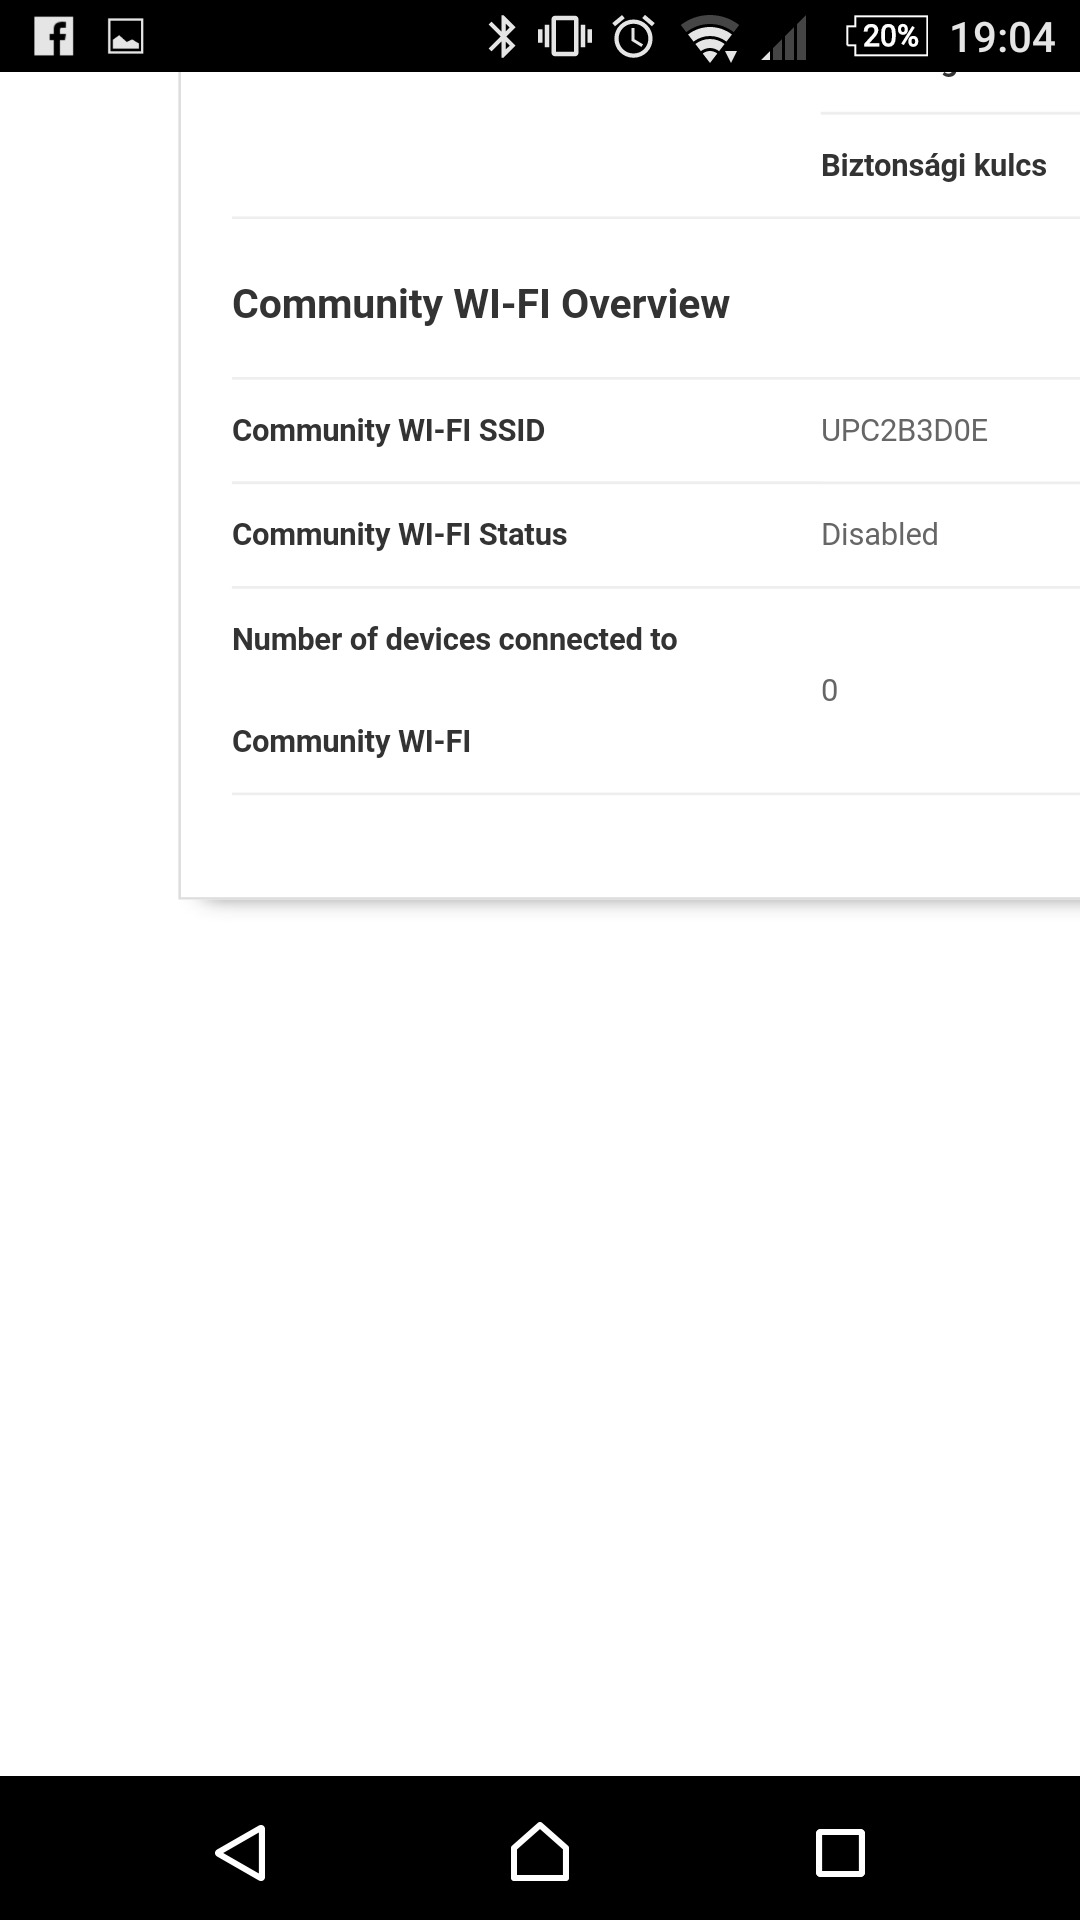Screen dimensions: 1080x1920
Task: Tap the Community WI-FI Overview heading
Action: [481, 304]
